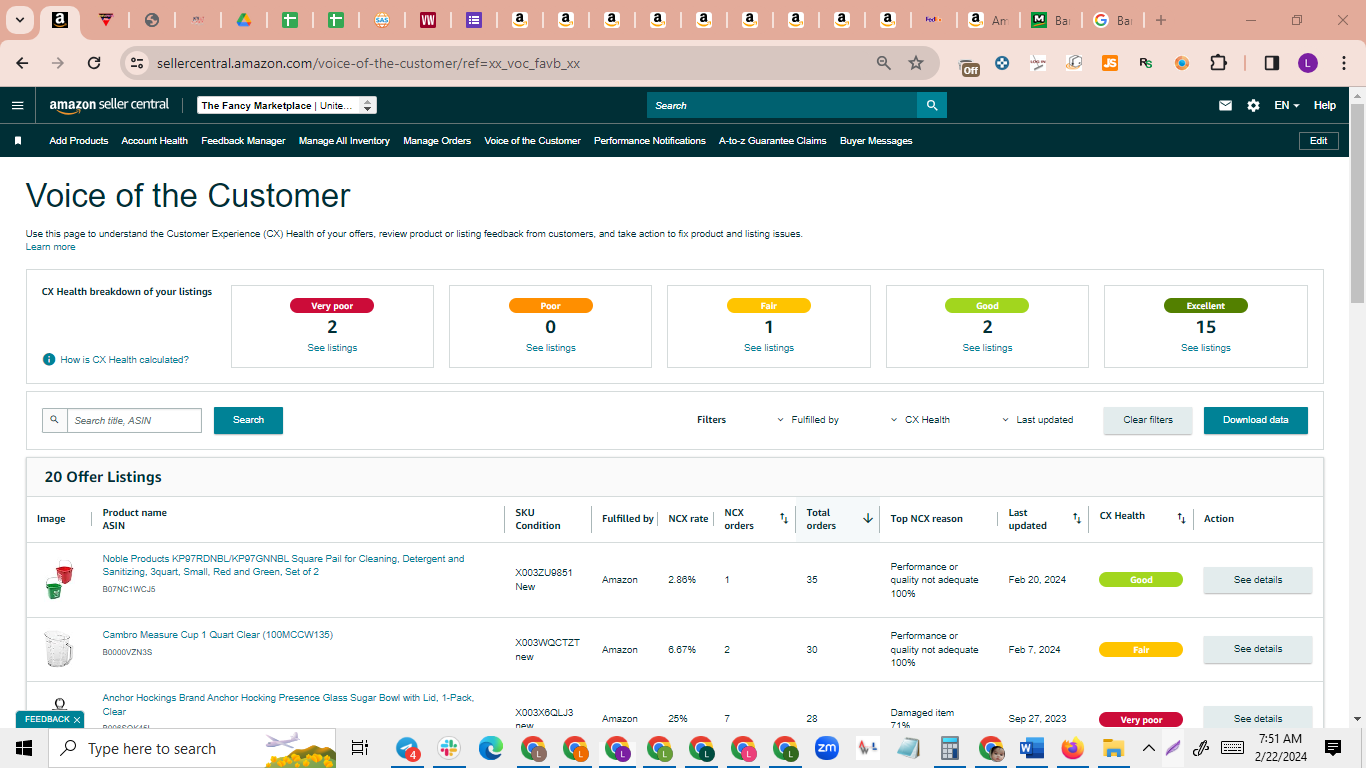The width and height of the screenshot is (1366, 768).
Task: Open the EN language dropdown
Action: [x=1286, y=105]
